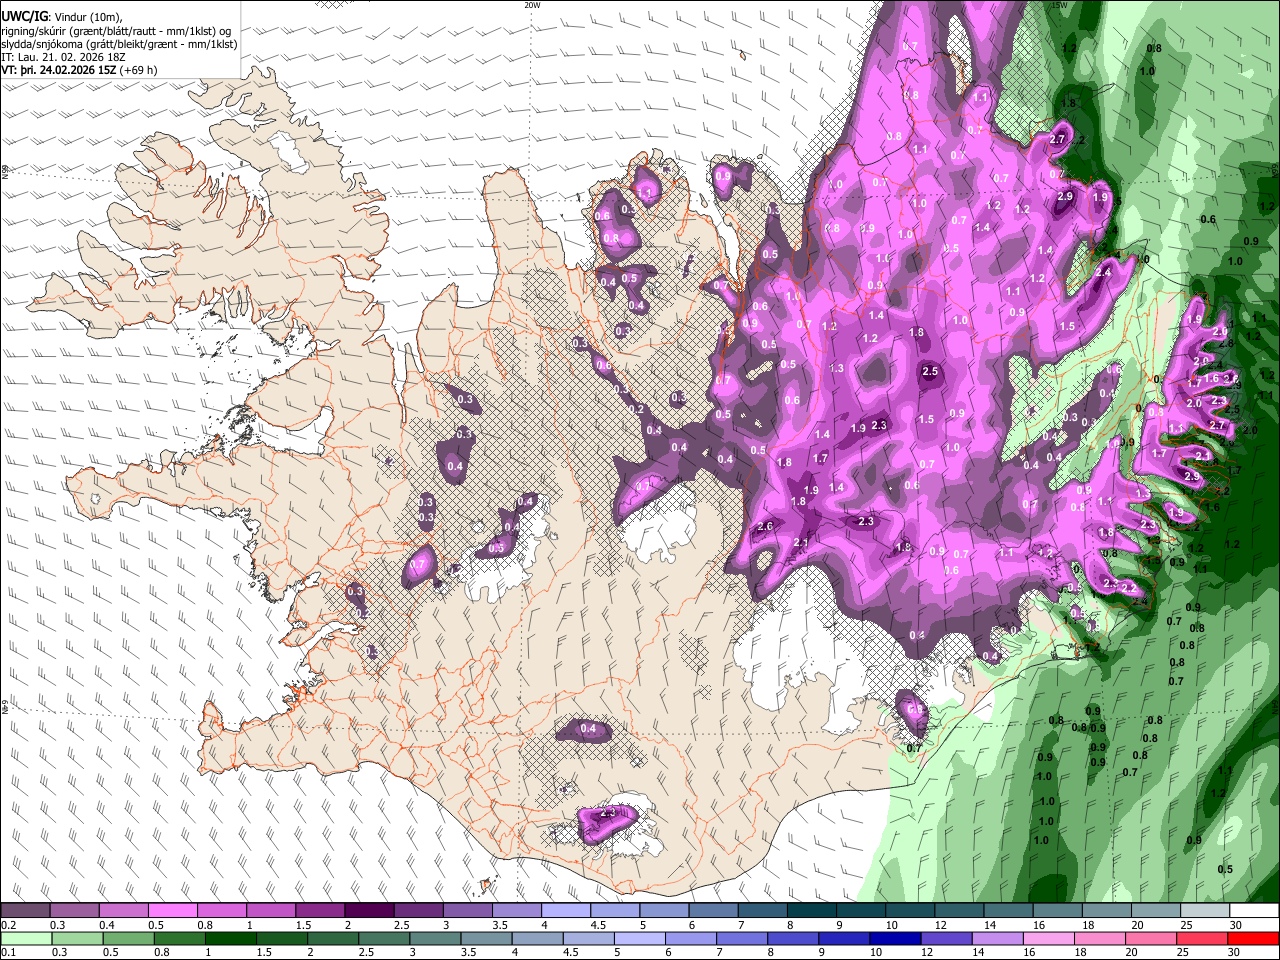The height and width of the screenshot is (960, 1280).
Task: Click the 2.3 value on southern glacier
Action: tap(608, 813)
